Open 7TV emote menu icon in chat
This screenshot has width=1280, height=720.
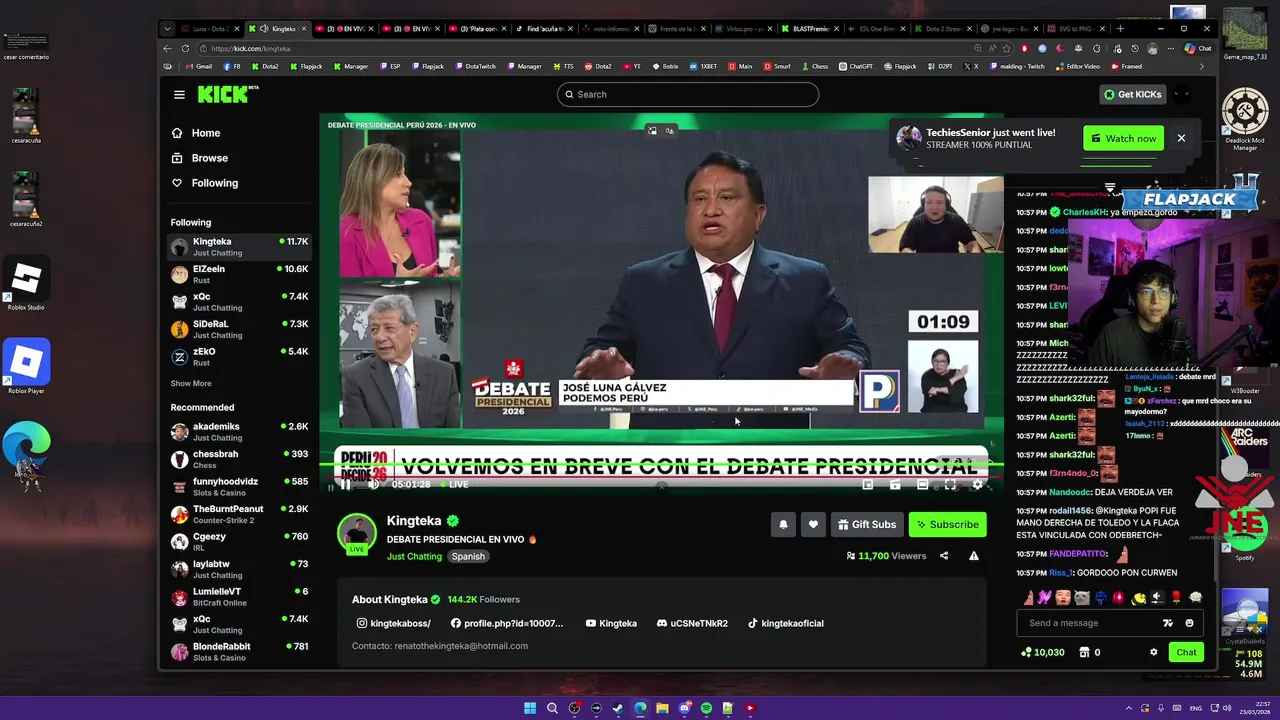(x=1167, y=623)
